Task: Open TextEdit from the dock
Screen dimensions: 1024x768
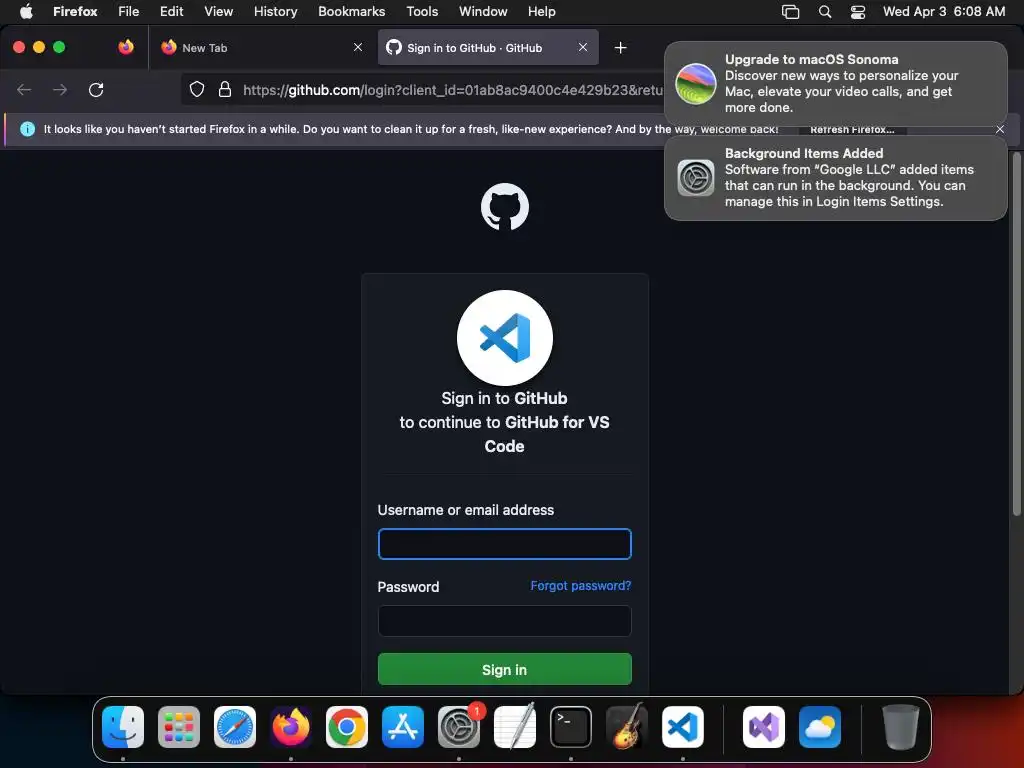Action: (515, 727)
